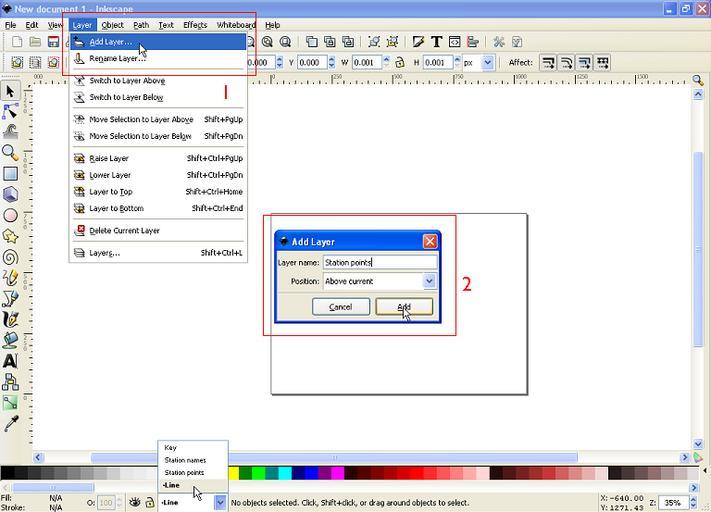Select the Node edit tool
711x512 pixels.
[x=10, y=112]
